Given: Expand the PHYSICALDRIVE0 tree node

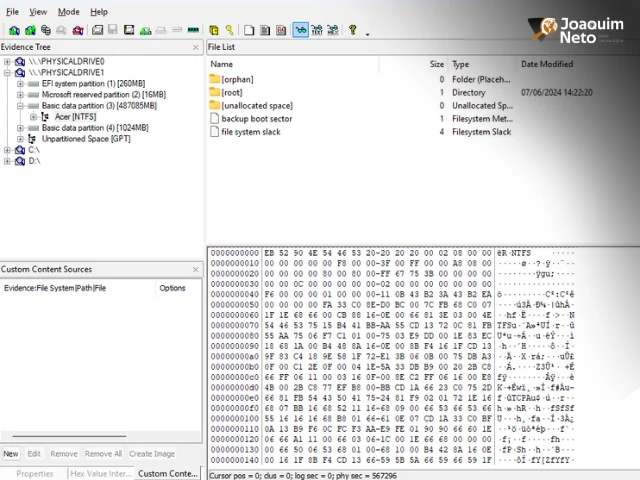Looking at the screenshot, I should (x=7, y=62).
